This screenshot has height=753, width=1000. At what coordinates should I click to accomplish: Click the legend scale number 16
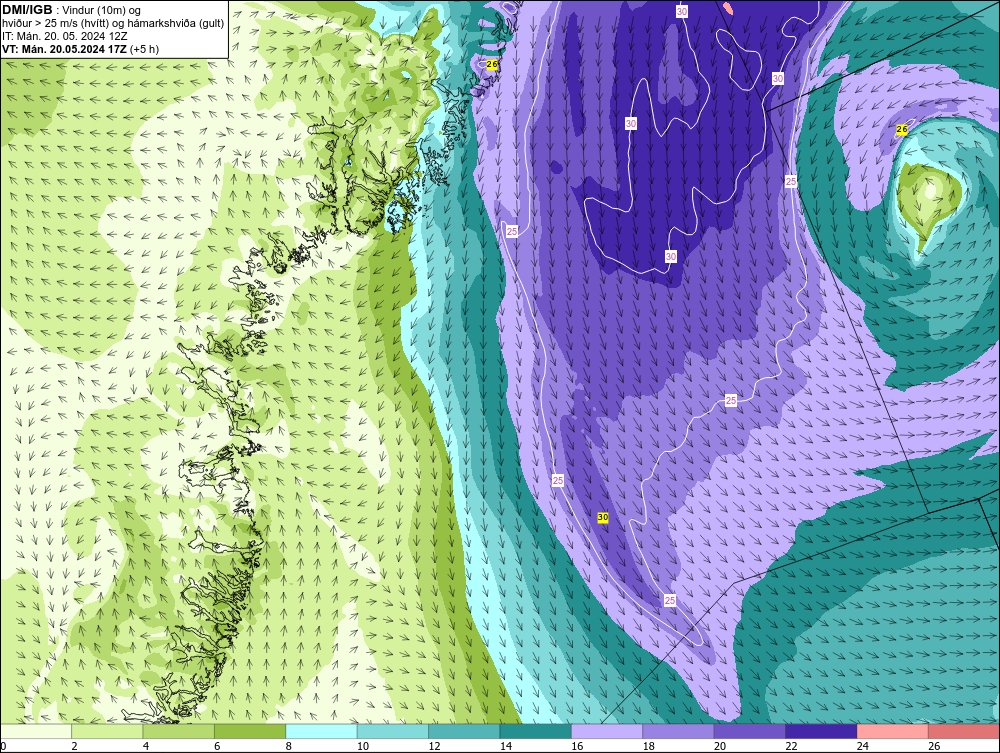(x=577, y=746)
